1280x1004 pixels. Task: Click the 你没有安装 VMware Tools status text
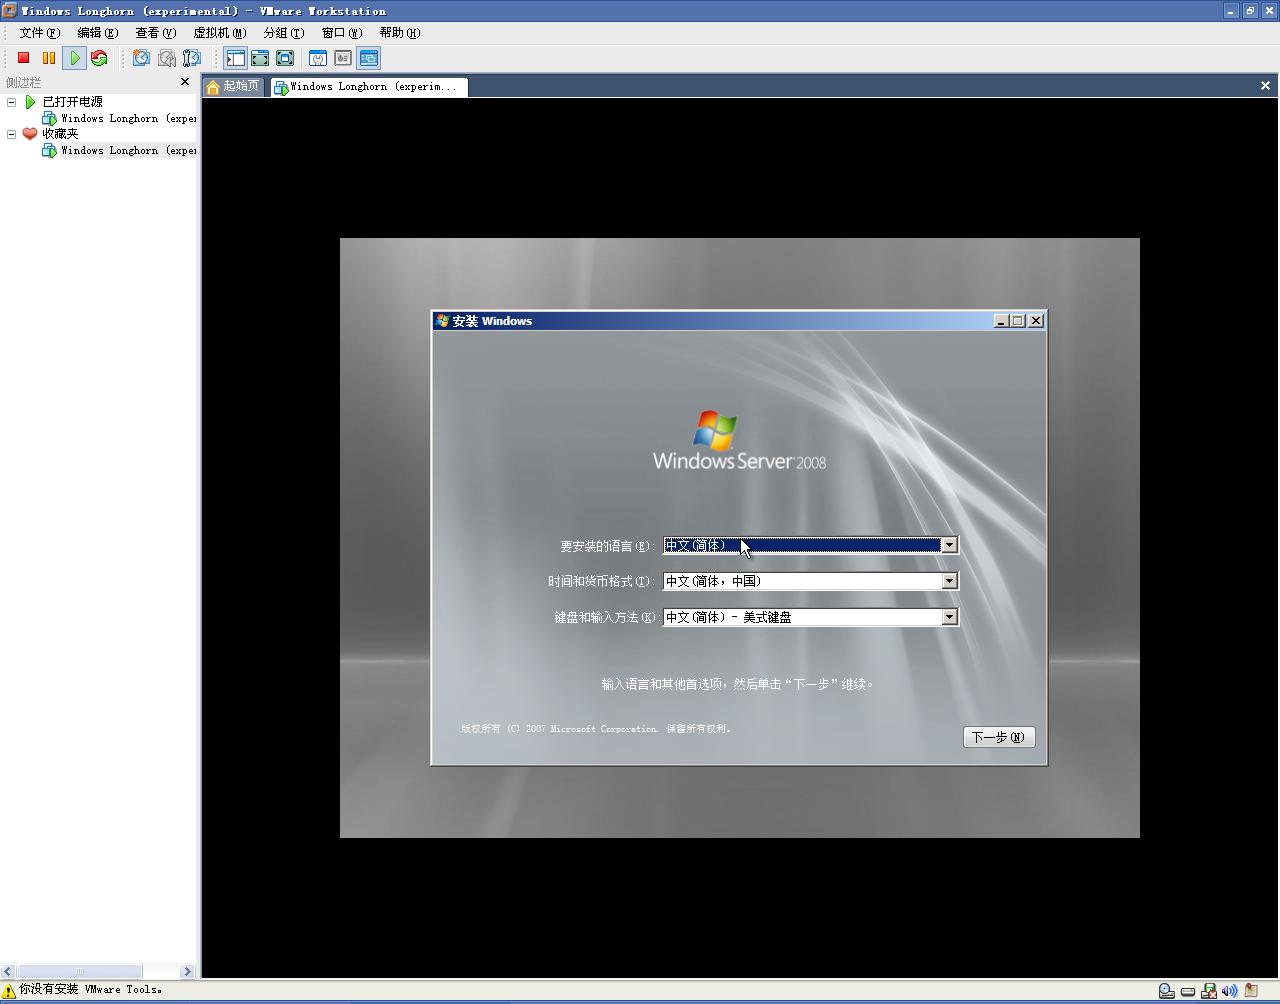coord(91,990)
